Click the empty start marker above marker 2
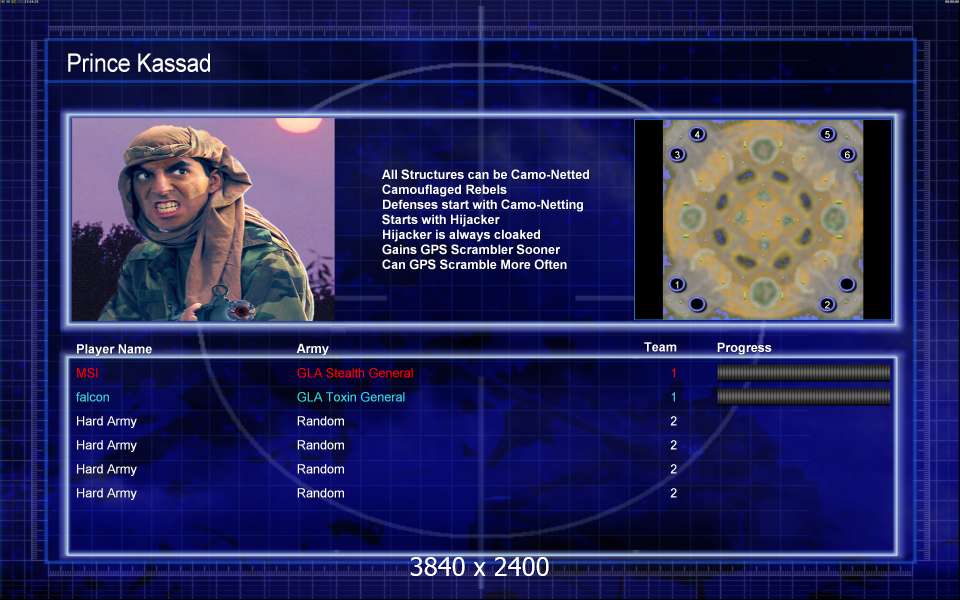This screenshot has width=960, height=600. (x=847, y=284)
